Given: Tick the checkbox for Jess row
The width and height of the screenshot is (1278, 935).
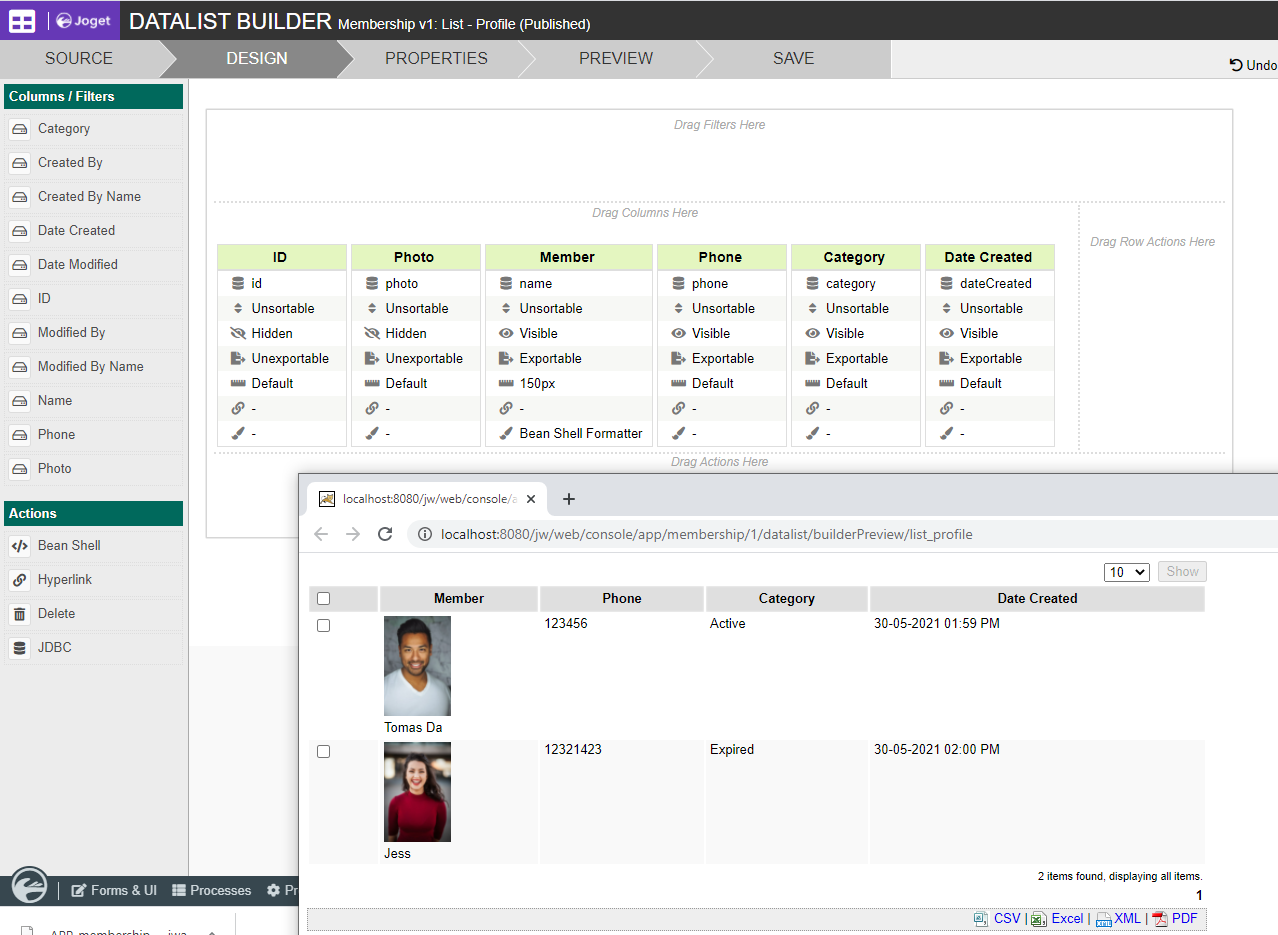Looking at the screenshot, I should pyautogui.click(x=323, y=751).
